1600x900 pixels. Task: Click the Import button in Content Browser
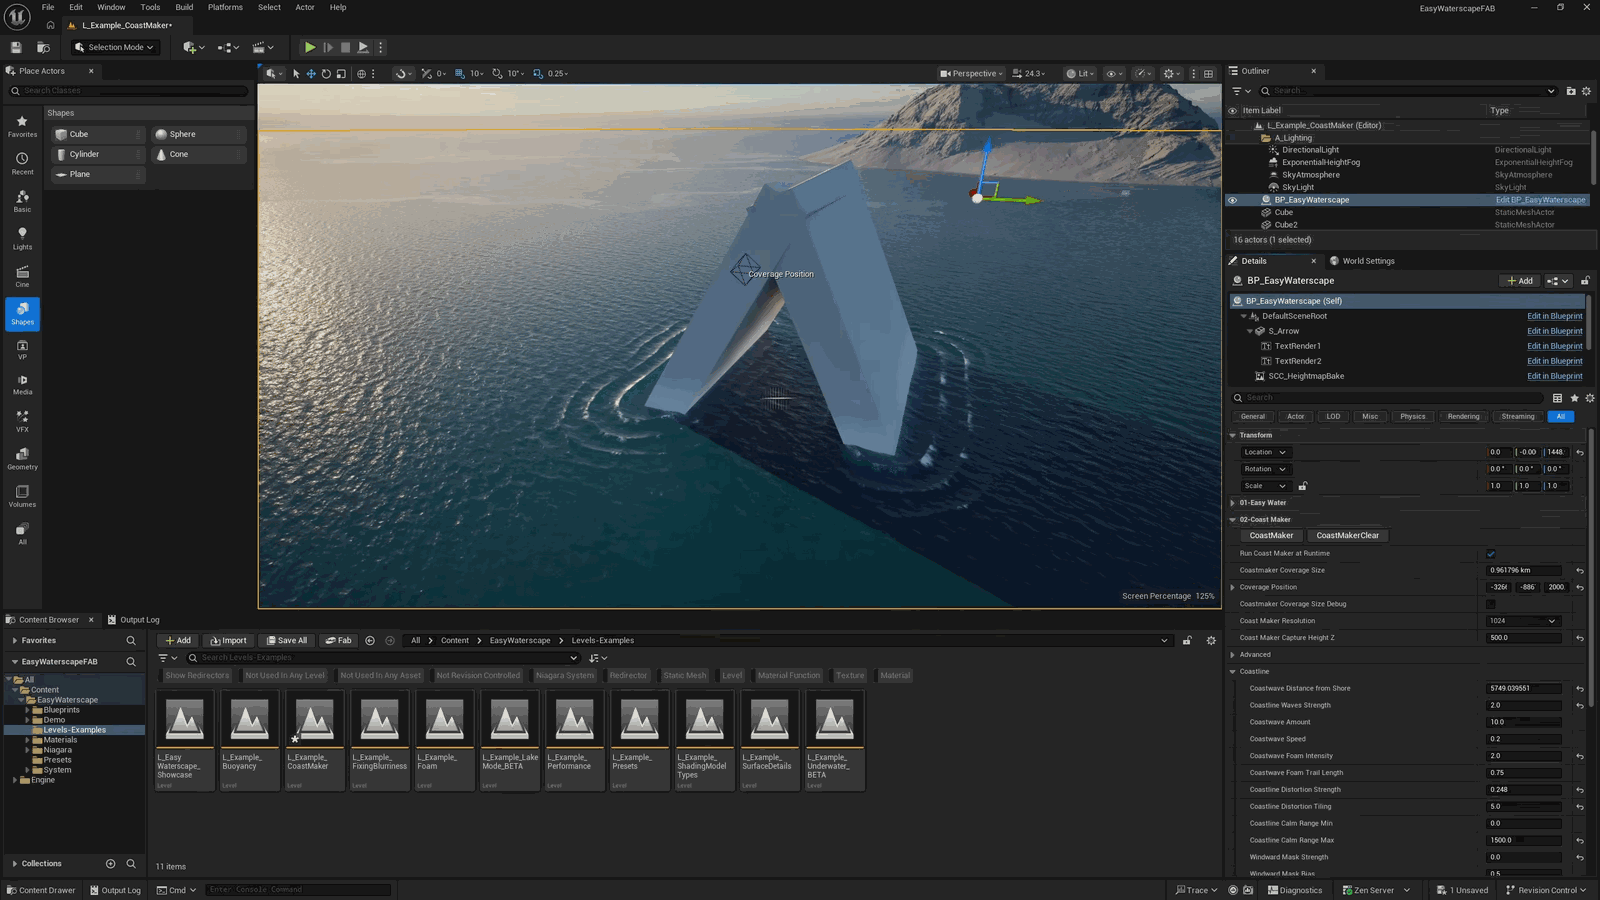click(x=228, y=640)
